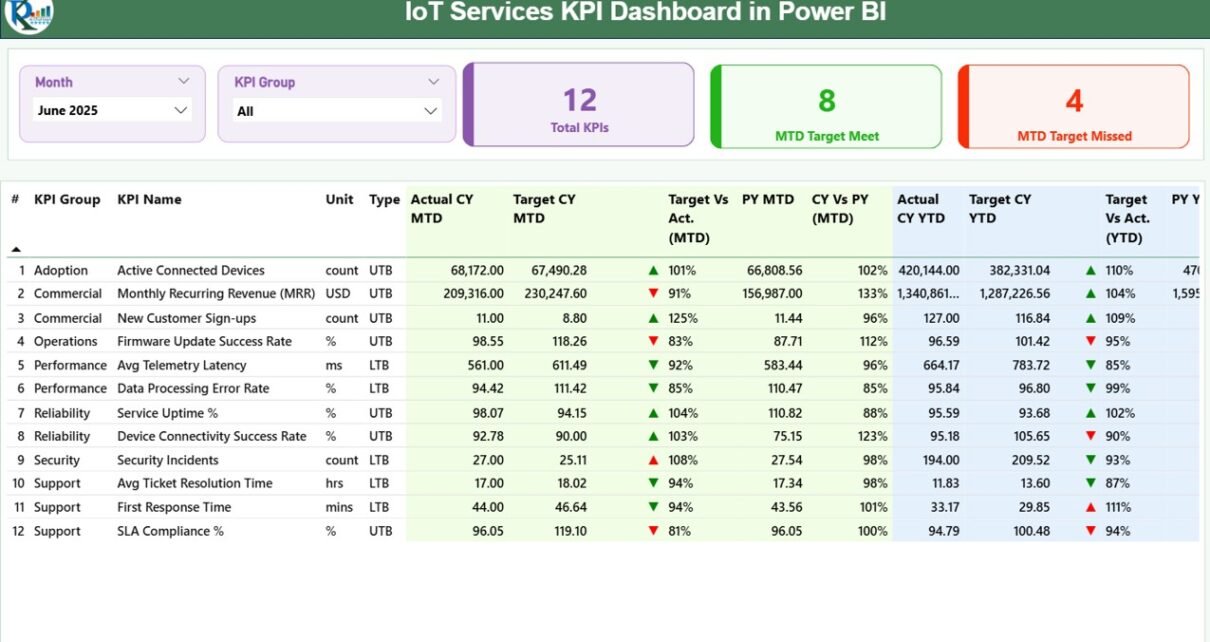Click the dashboard logo icon in header
This screenshot has width=1210, height=642.
pyautogui.click(x=28, y=14)
